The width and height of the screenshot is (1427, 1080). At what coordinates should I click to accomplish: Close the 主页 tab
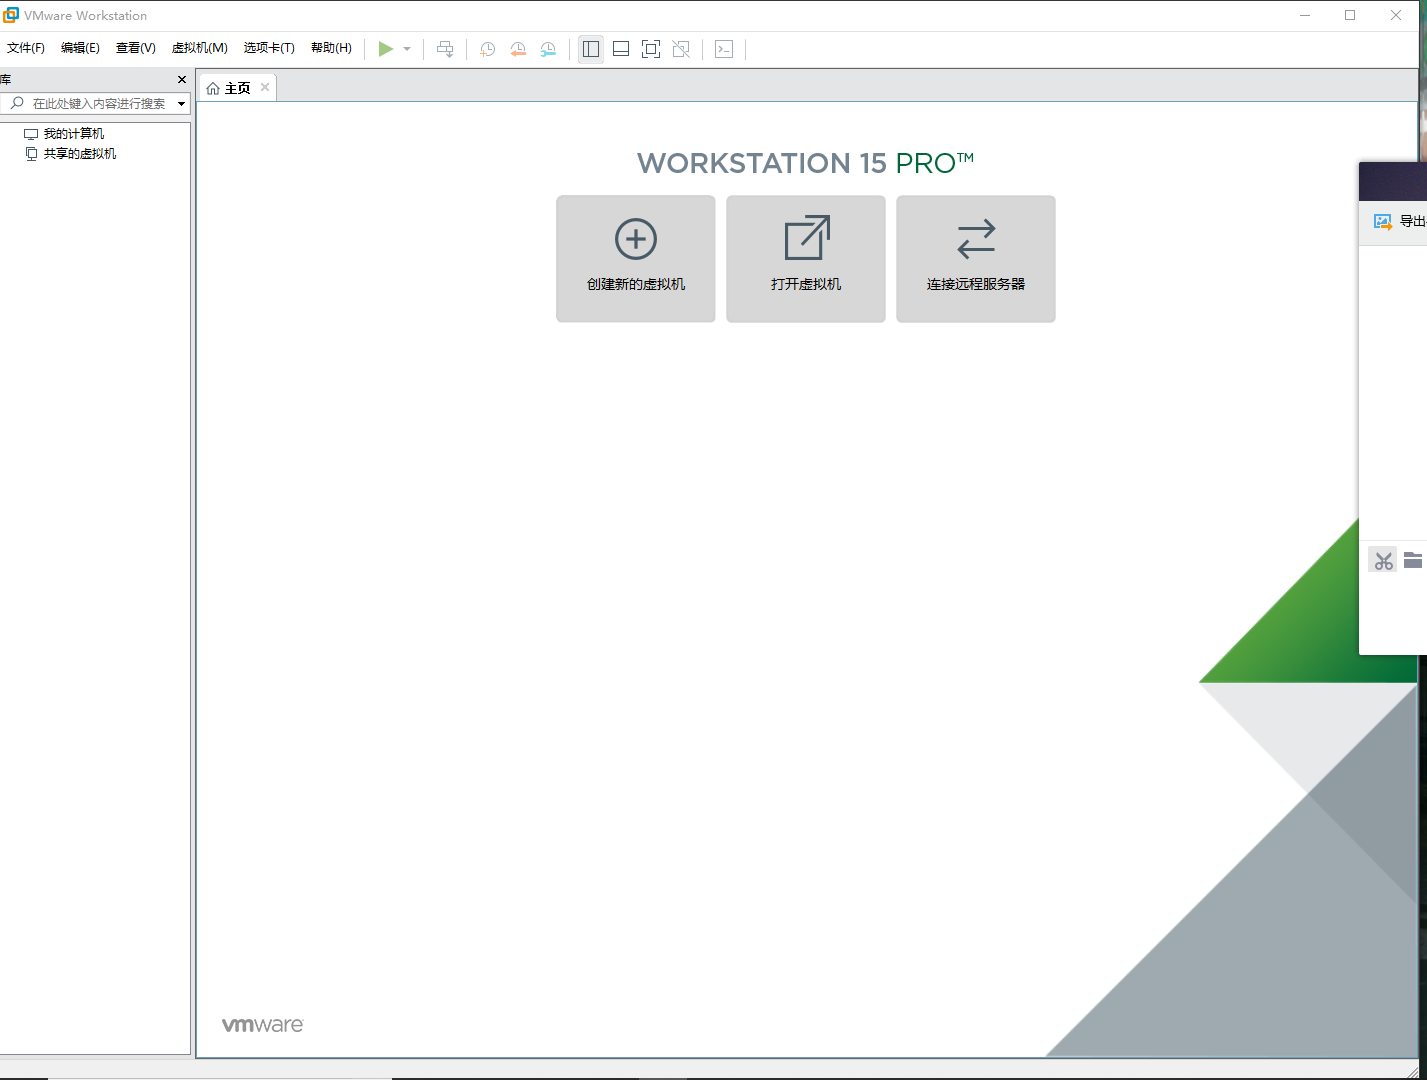[265, 87]
